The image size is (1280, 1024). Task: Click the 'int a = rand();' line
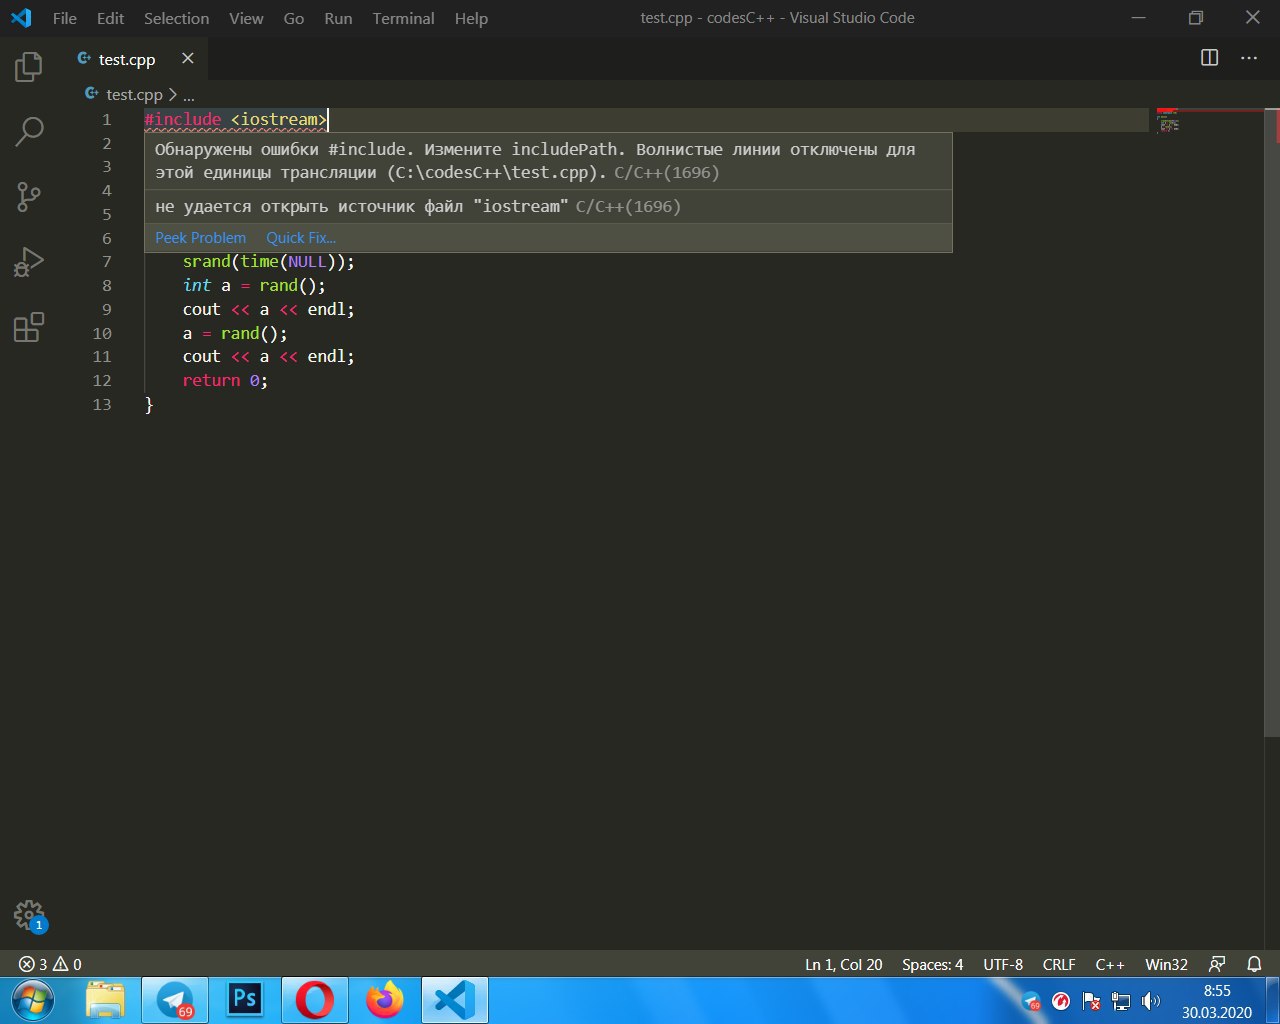254,285
